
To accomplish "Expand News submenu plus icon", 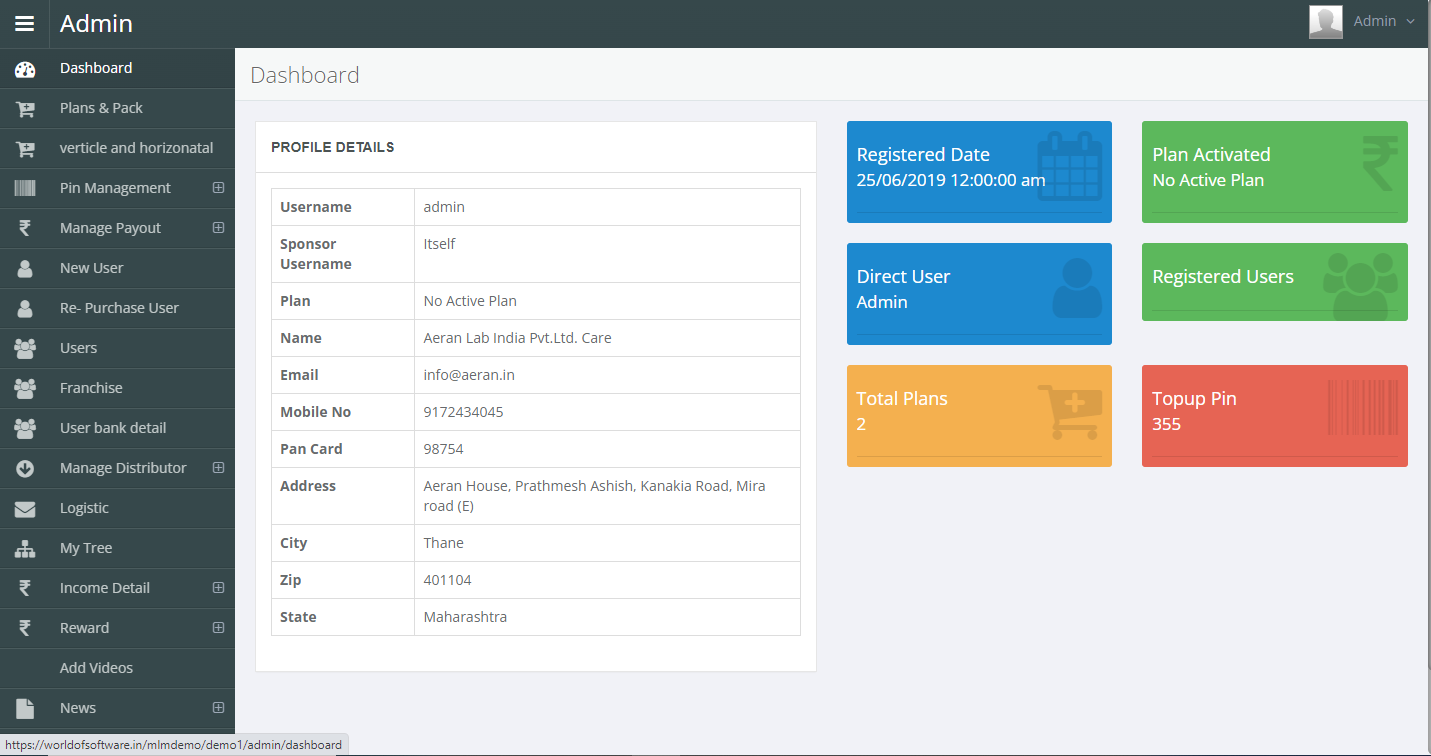I will pos(218,708).
